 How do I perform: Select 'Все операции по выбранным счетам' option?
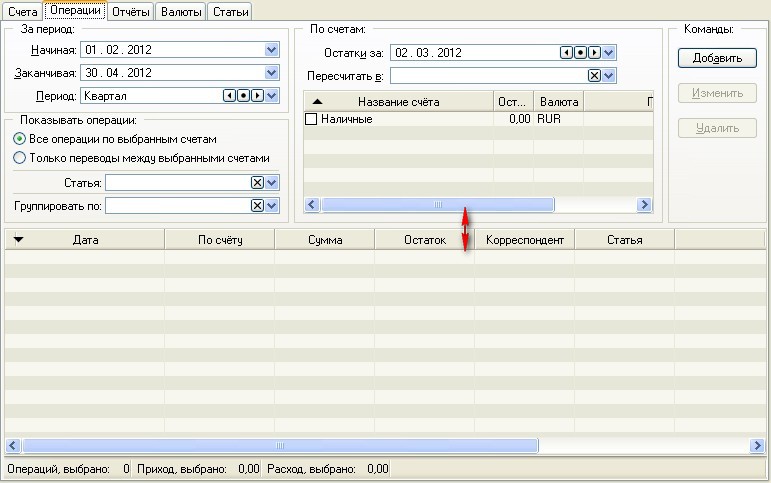(x=20, y=139)
